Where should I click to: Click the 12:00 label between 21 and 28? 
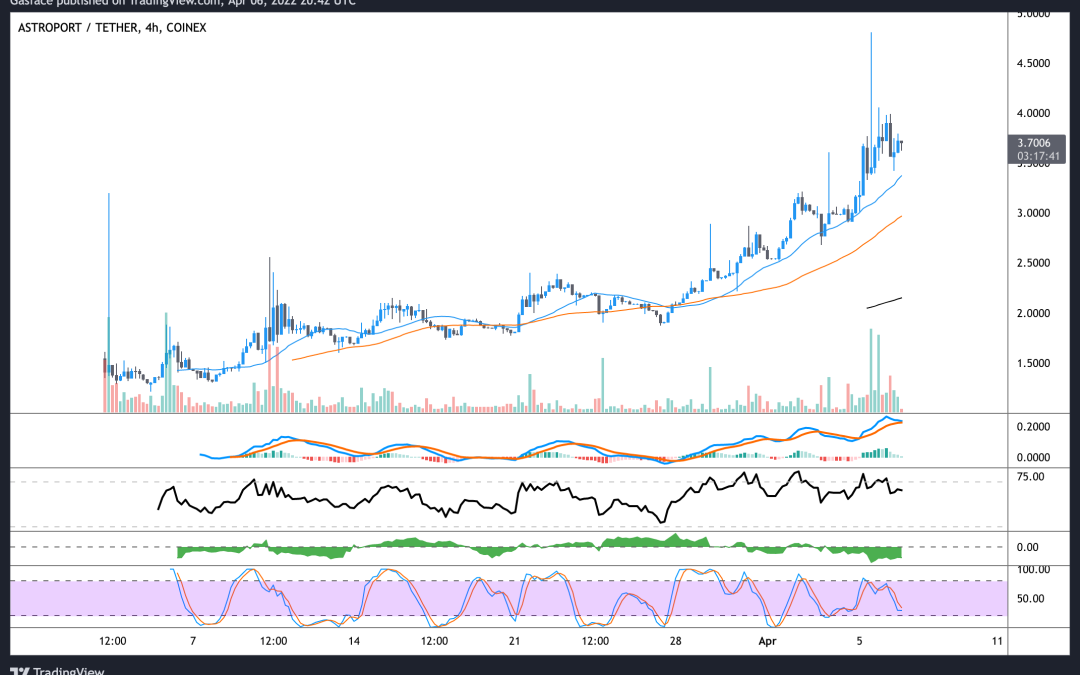(x=595, y=641)
